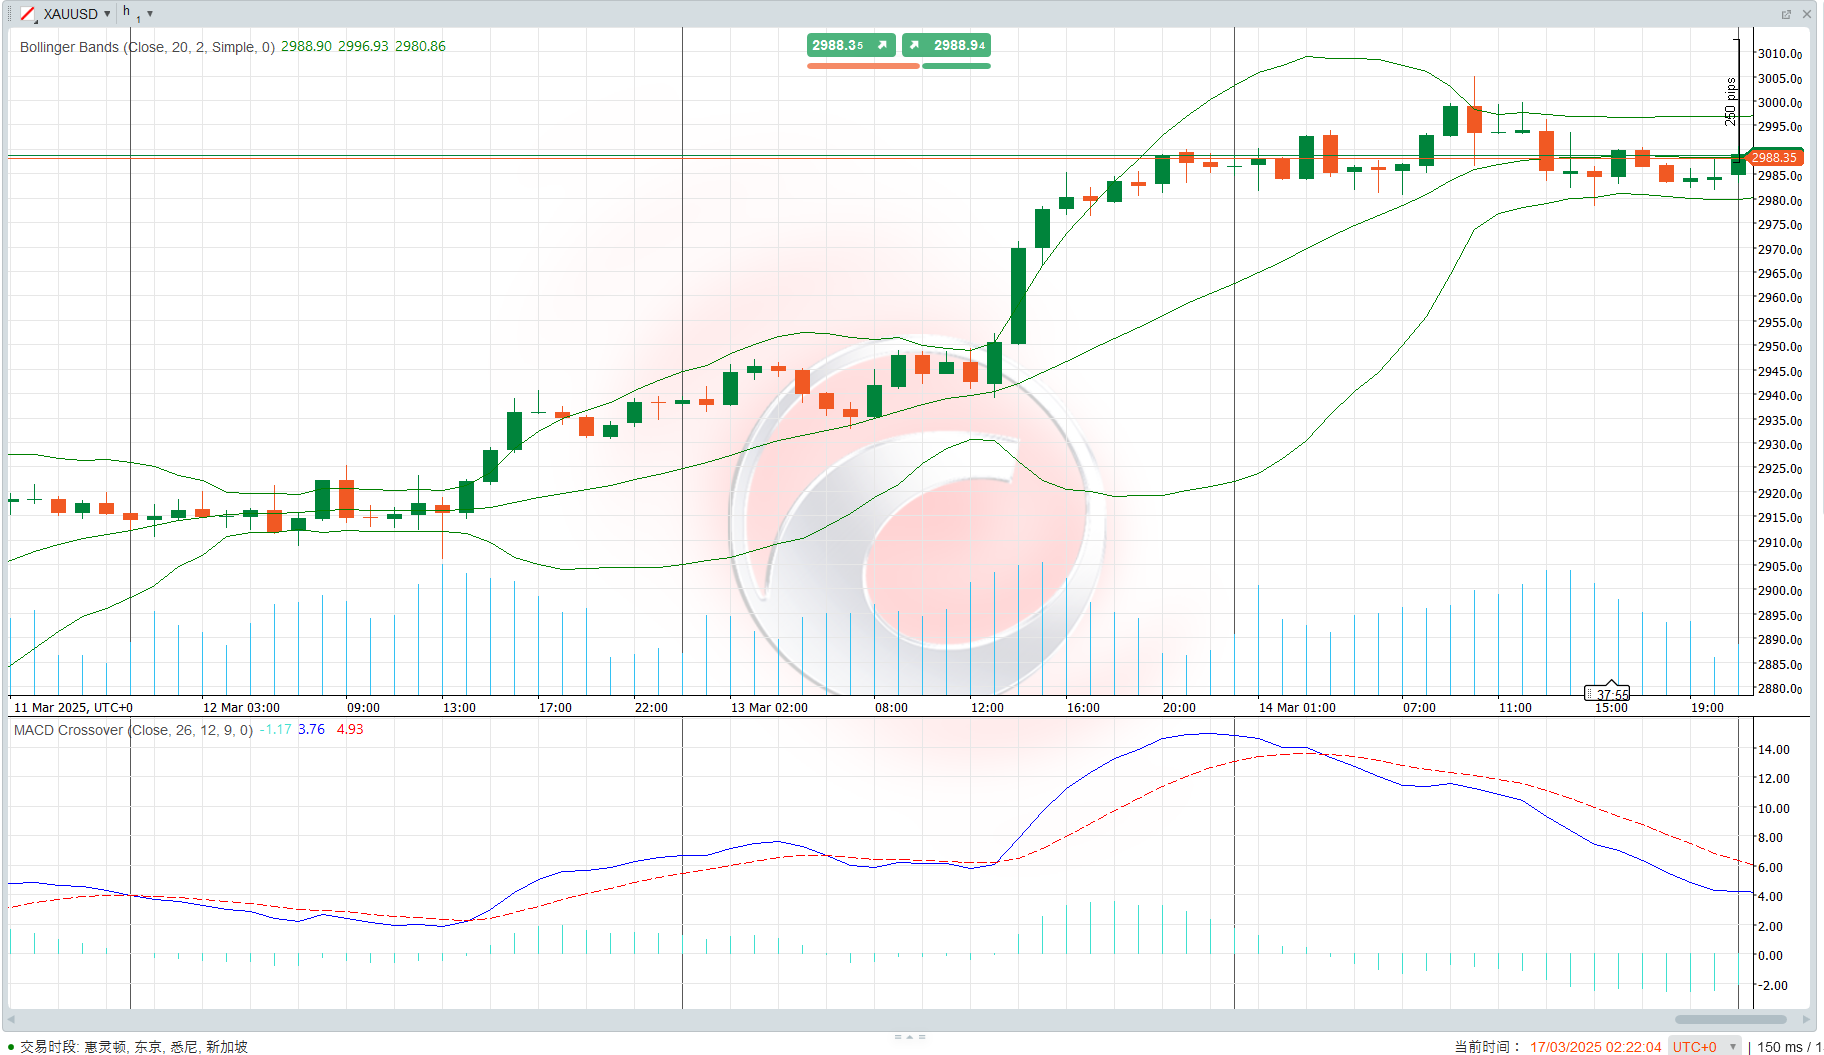Image resolution: width=1824 pixels, height=1055 pixels.
Task: Click the Bollinger value 2988.90
Action: click(x=306, y=47)
